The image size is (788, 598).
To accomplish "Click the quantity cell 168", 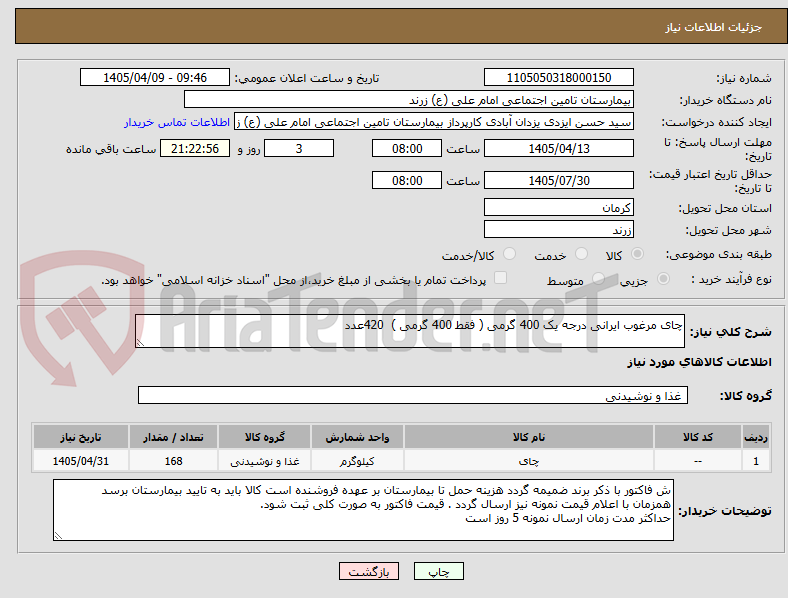I will coord(173,461).
